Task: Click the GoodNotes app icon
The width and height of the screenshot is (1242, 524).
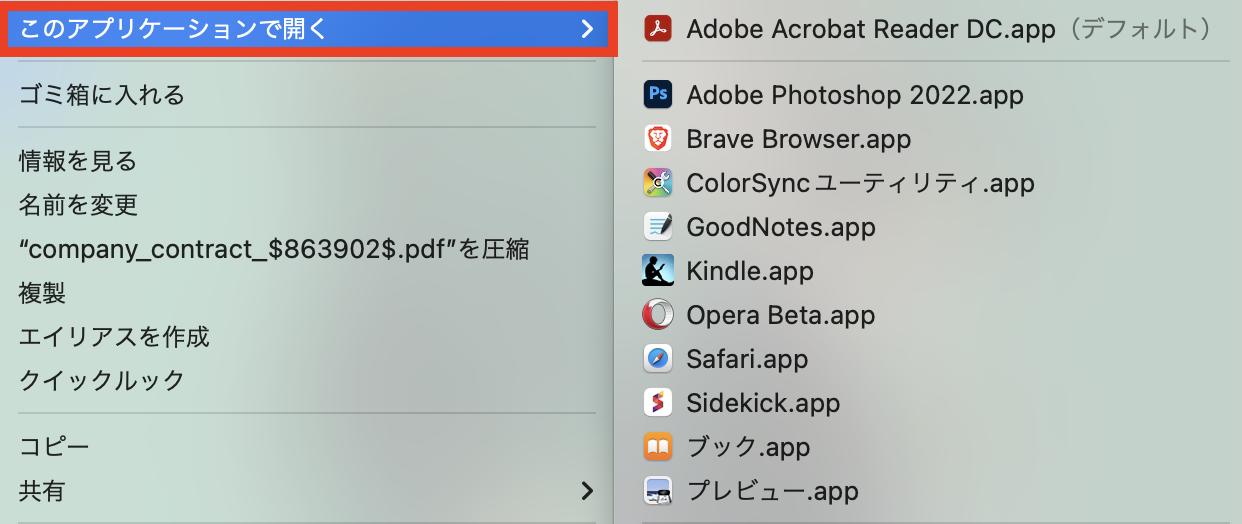Action: [657, 227]
